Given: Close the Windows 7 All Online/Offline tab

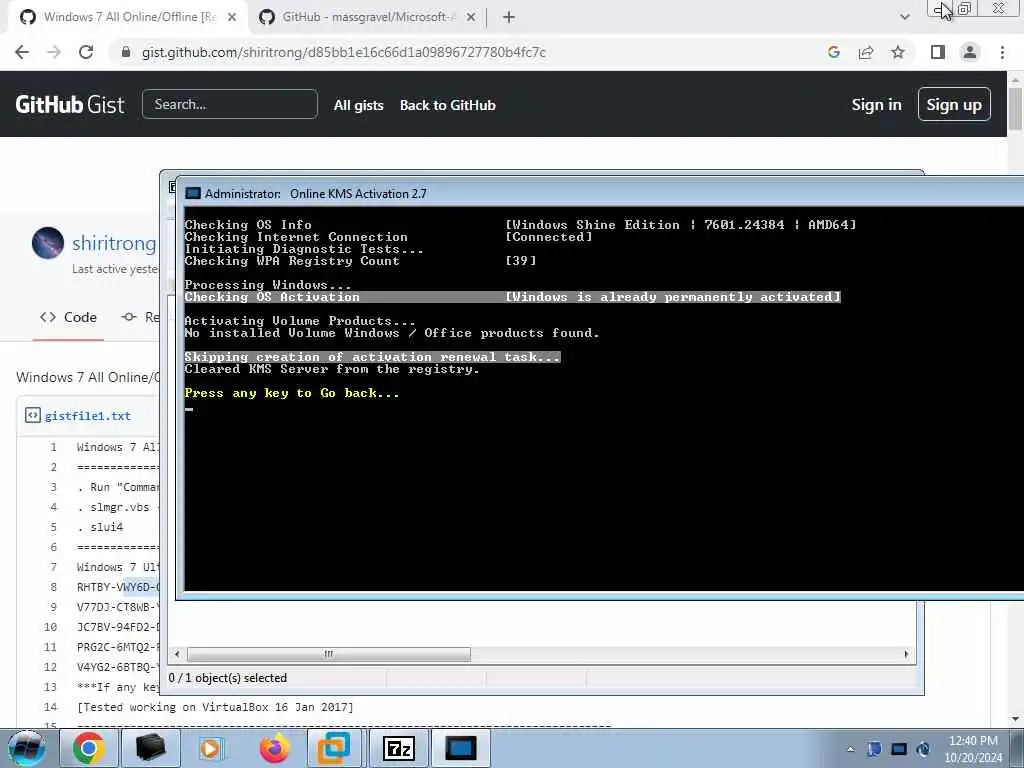Looking at the screenshot, I should pyautogui.click(x=232, y=18).
